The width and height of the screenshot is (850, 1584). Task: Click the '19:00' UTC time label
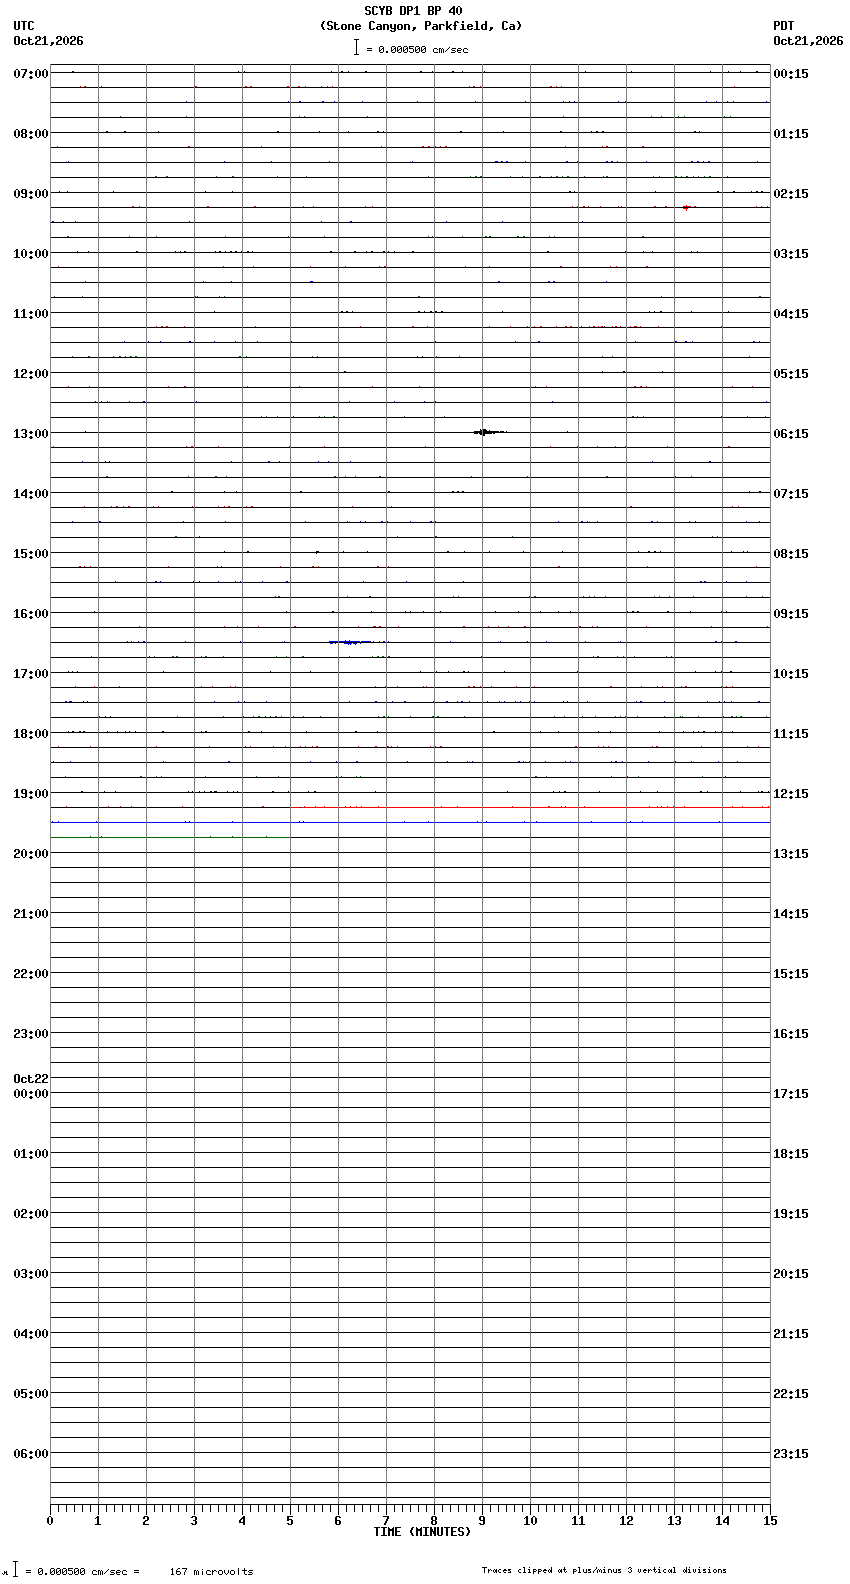(31, 794)
